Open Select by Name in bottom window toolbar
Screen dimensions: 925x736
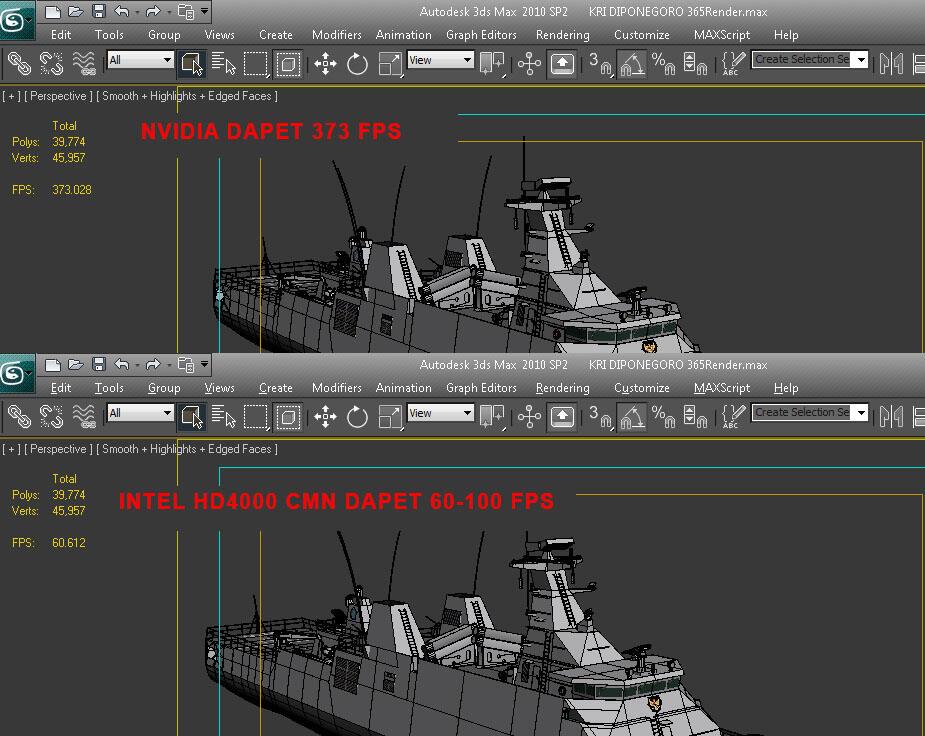[223, 416]
